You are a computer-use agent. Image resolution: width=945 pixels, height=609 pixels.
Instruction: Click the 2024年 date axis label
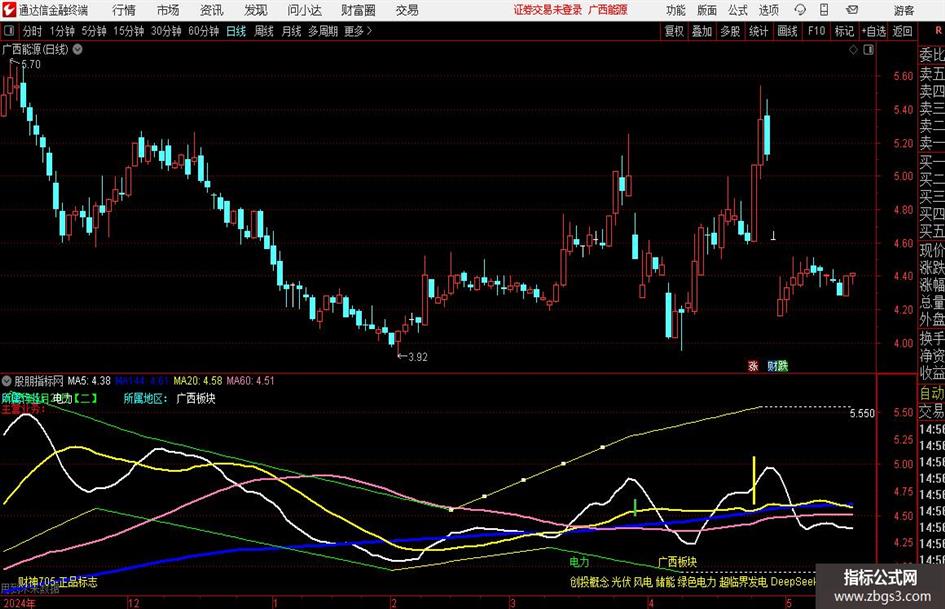[x=19, y=603]
